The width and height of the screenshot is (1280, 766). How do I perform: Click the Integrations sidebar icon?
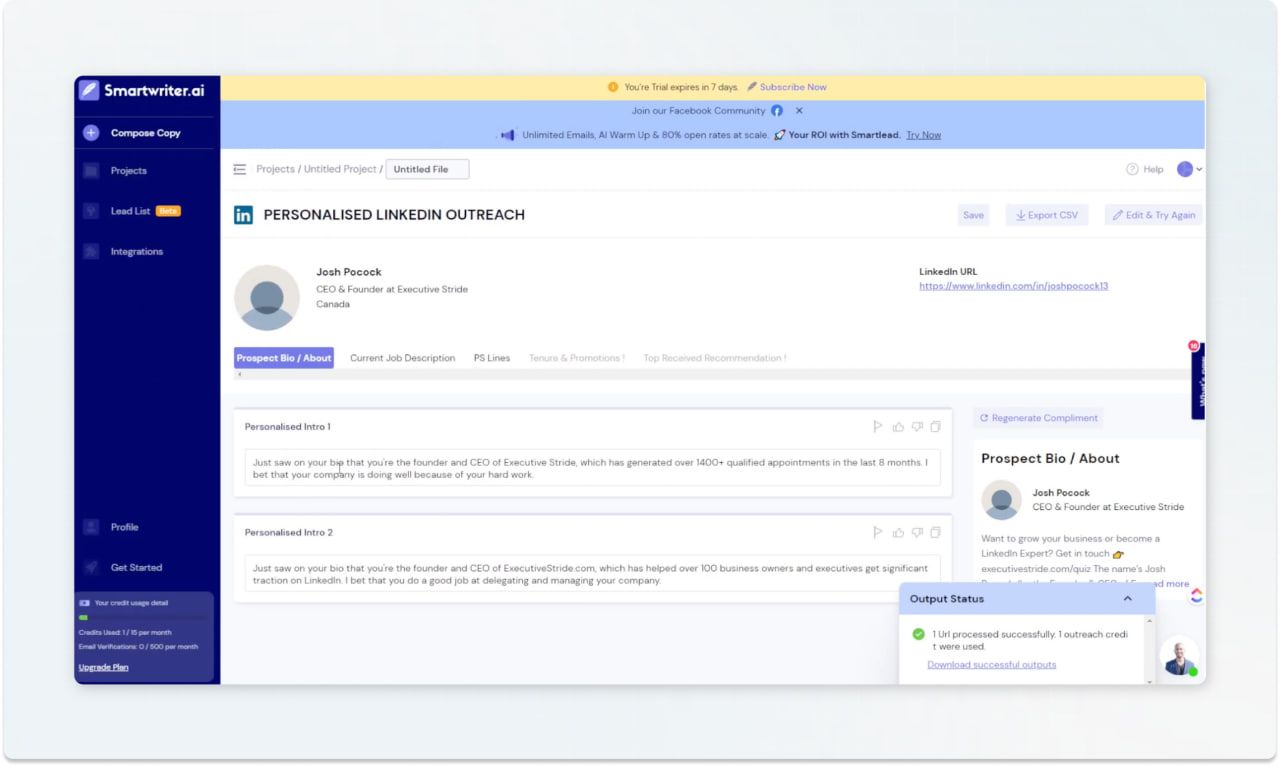pyautogui.click(x=91, y=251)
